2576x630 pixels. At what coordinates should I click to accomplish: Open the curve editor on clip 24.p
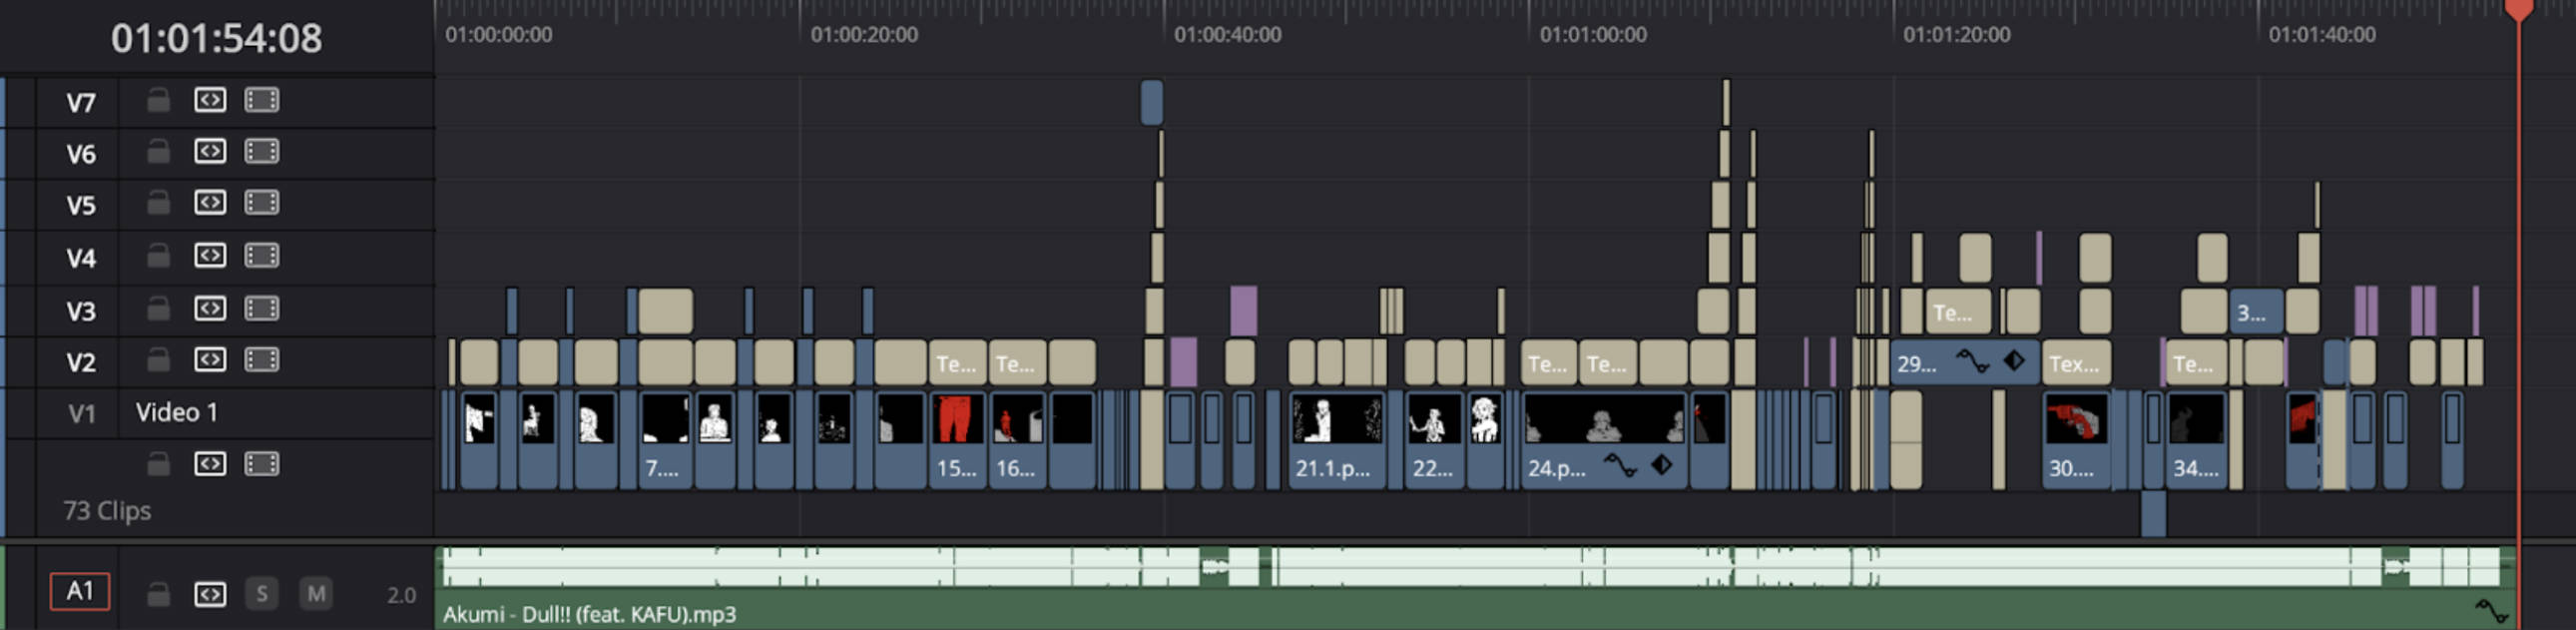1620,466
